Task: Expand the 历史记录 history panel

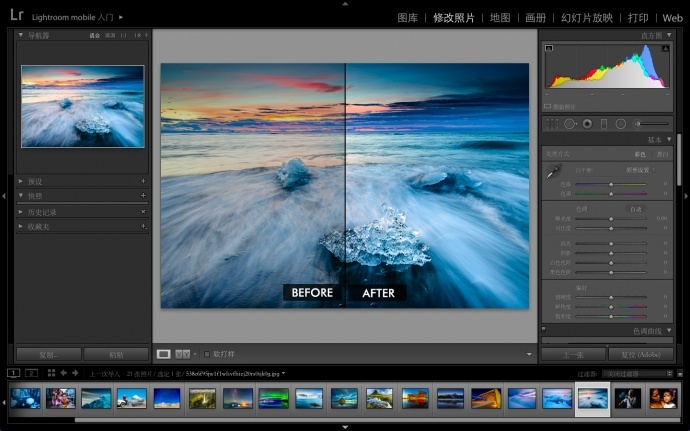Action: 43,212
